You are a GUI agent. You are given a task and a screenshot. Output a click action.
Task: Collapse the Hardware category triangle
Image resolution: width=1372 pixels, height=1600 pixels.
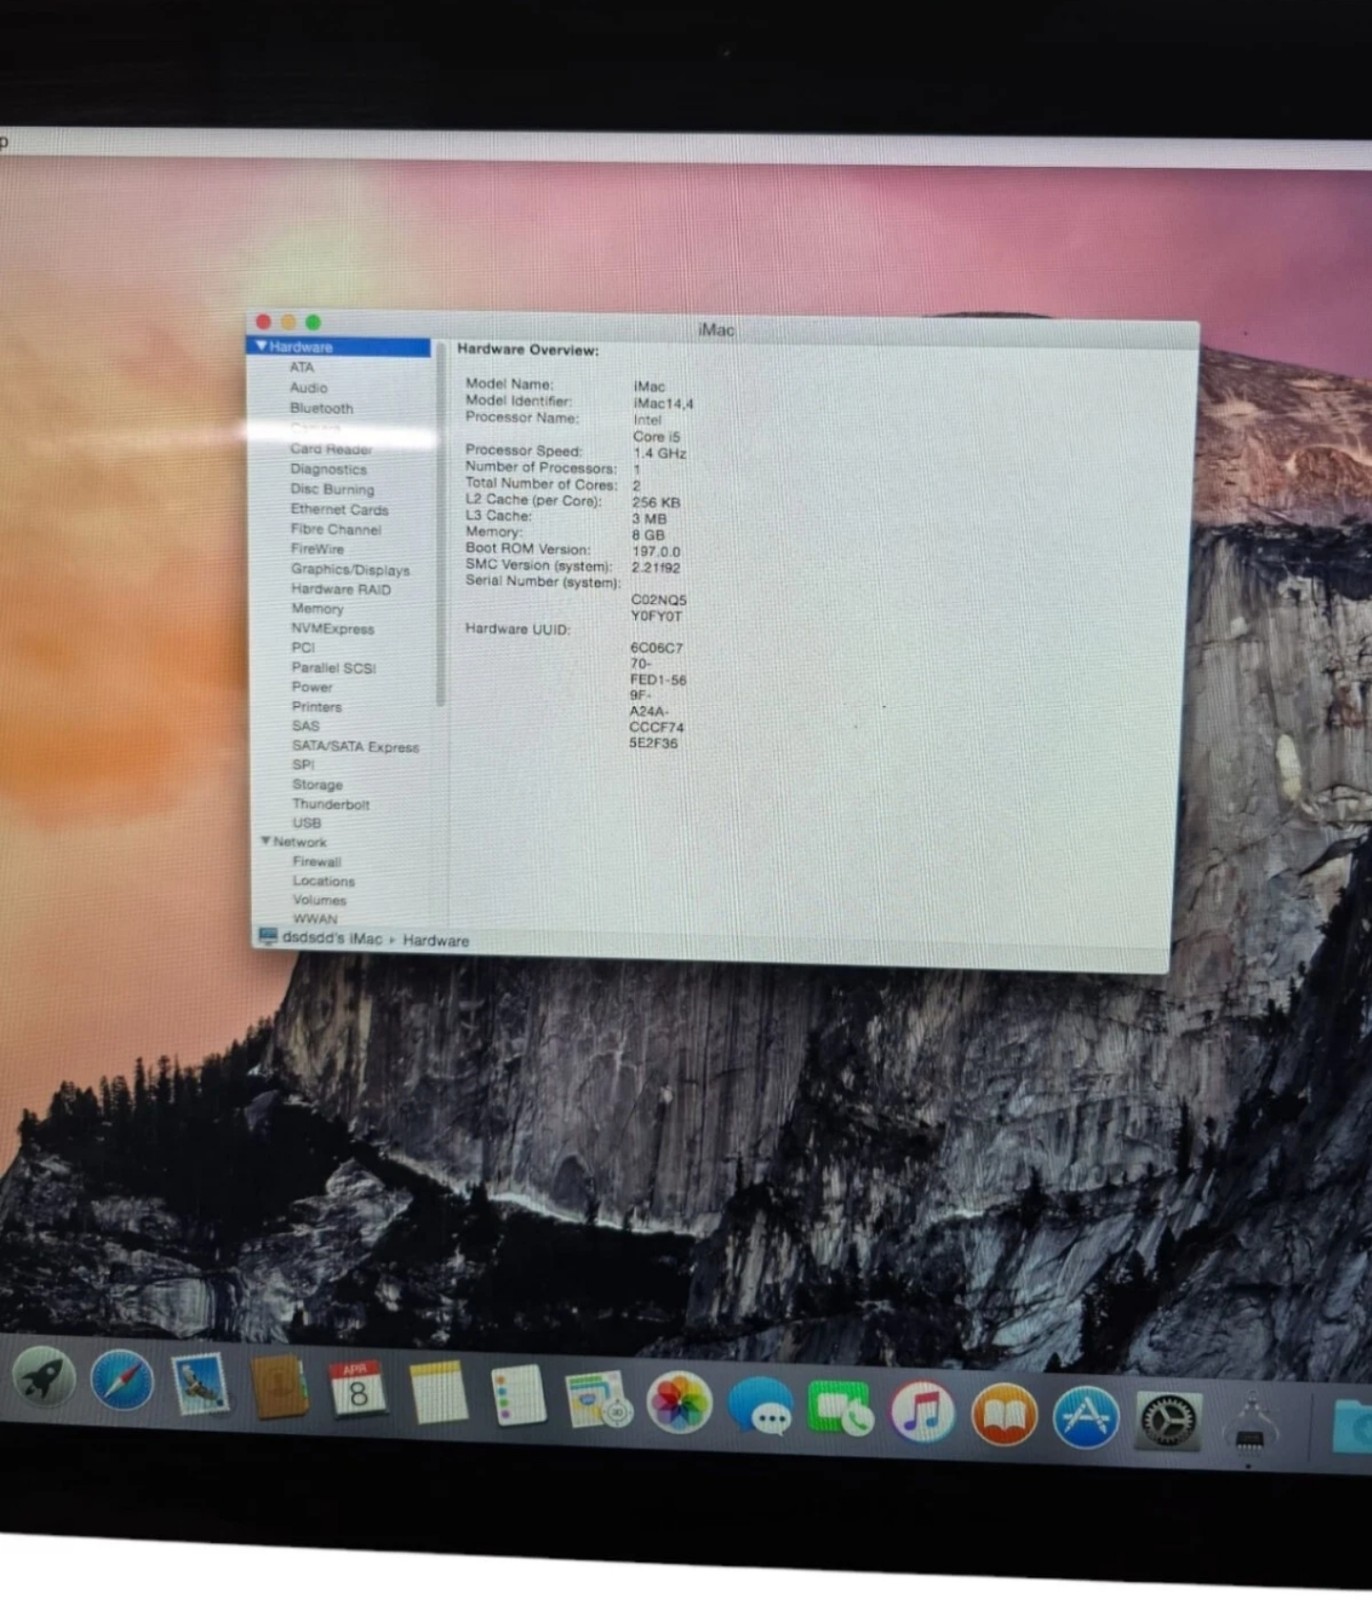261,346
